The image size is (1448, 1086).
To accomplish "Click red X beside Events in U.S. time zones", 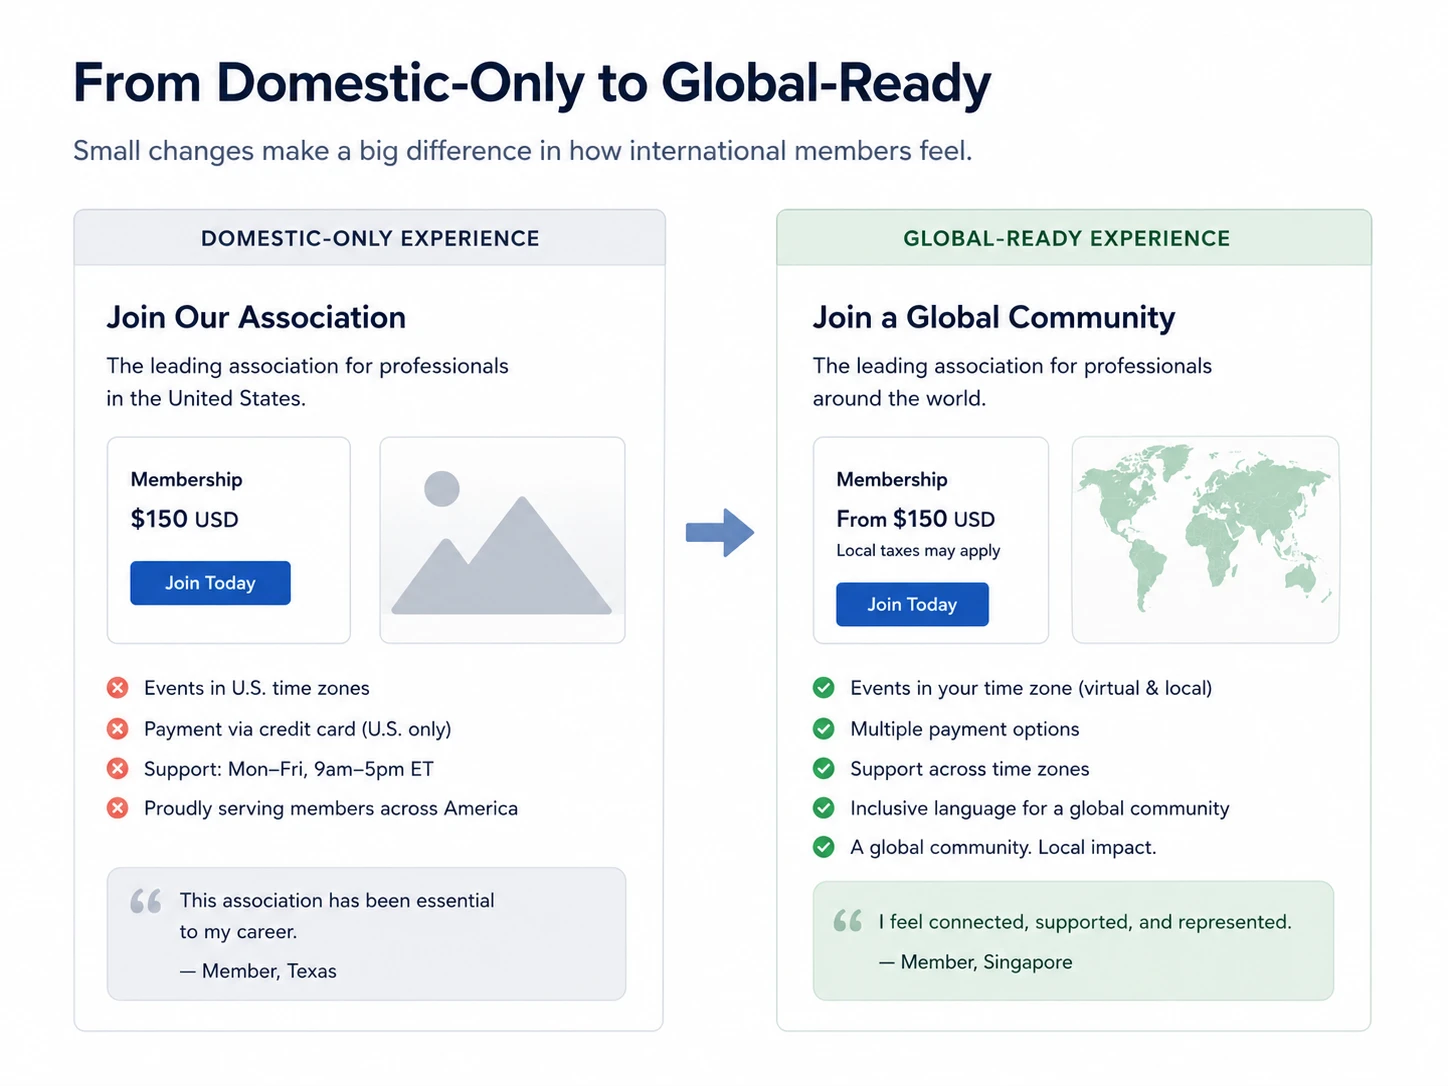I will tap(118, 688).
